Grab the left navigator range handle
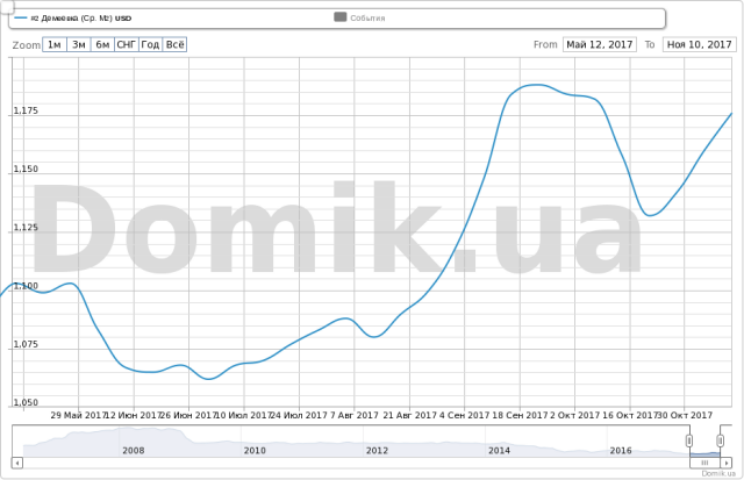Image resolution: width=744 pixels, height=480 pixels. tap(689, 441)
